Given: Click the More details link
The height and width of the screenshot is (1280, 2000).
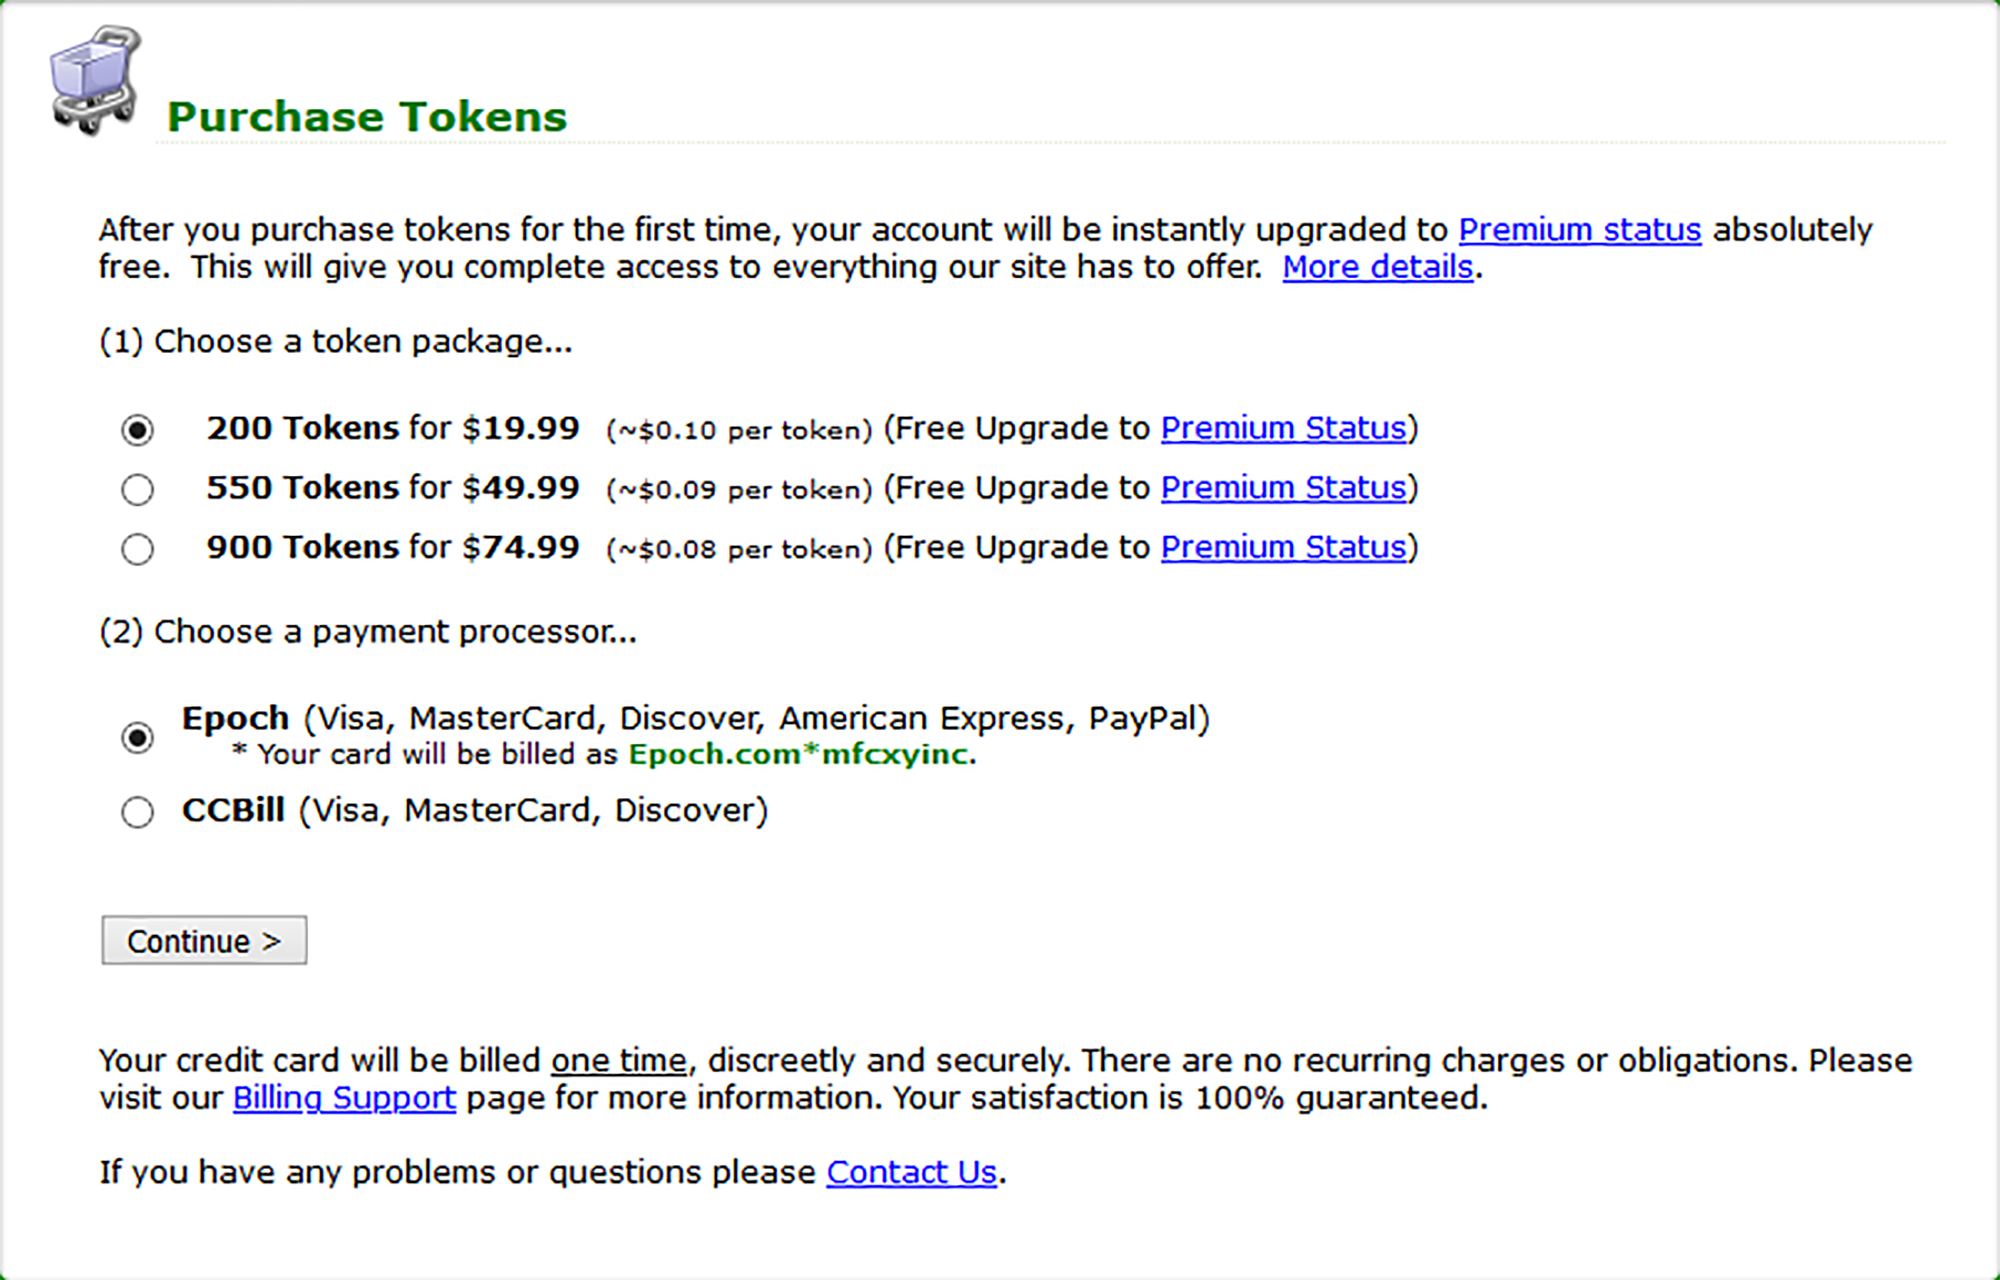Looking at the screenshot, I should click(1377, 267).
